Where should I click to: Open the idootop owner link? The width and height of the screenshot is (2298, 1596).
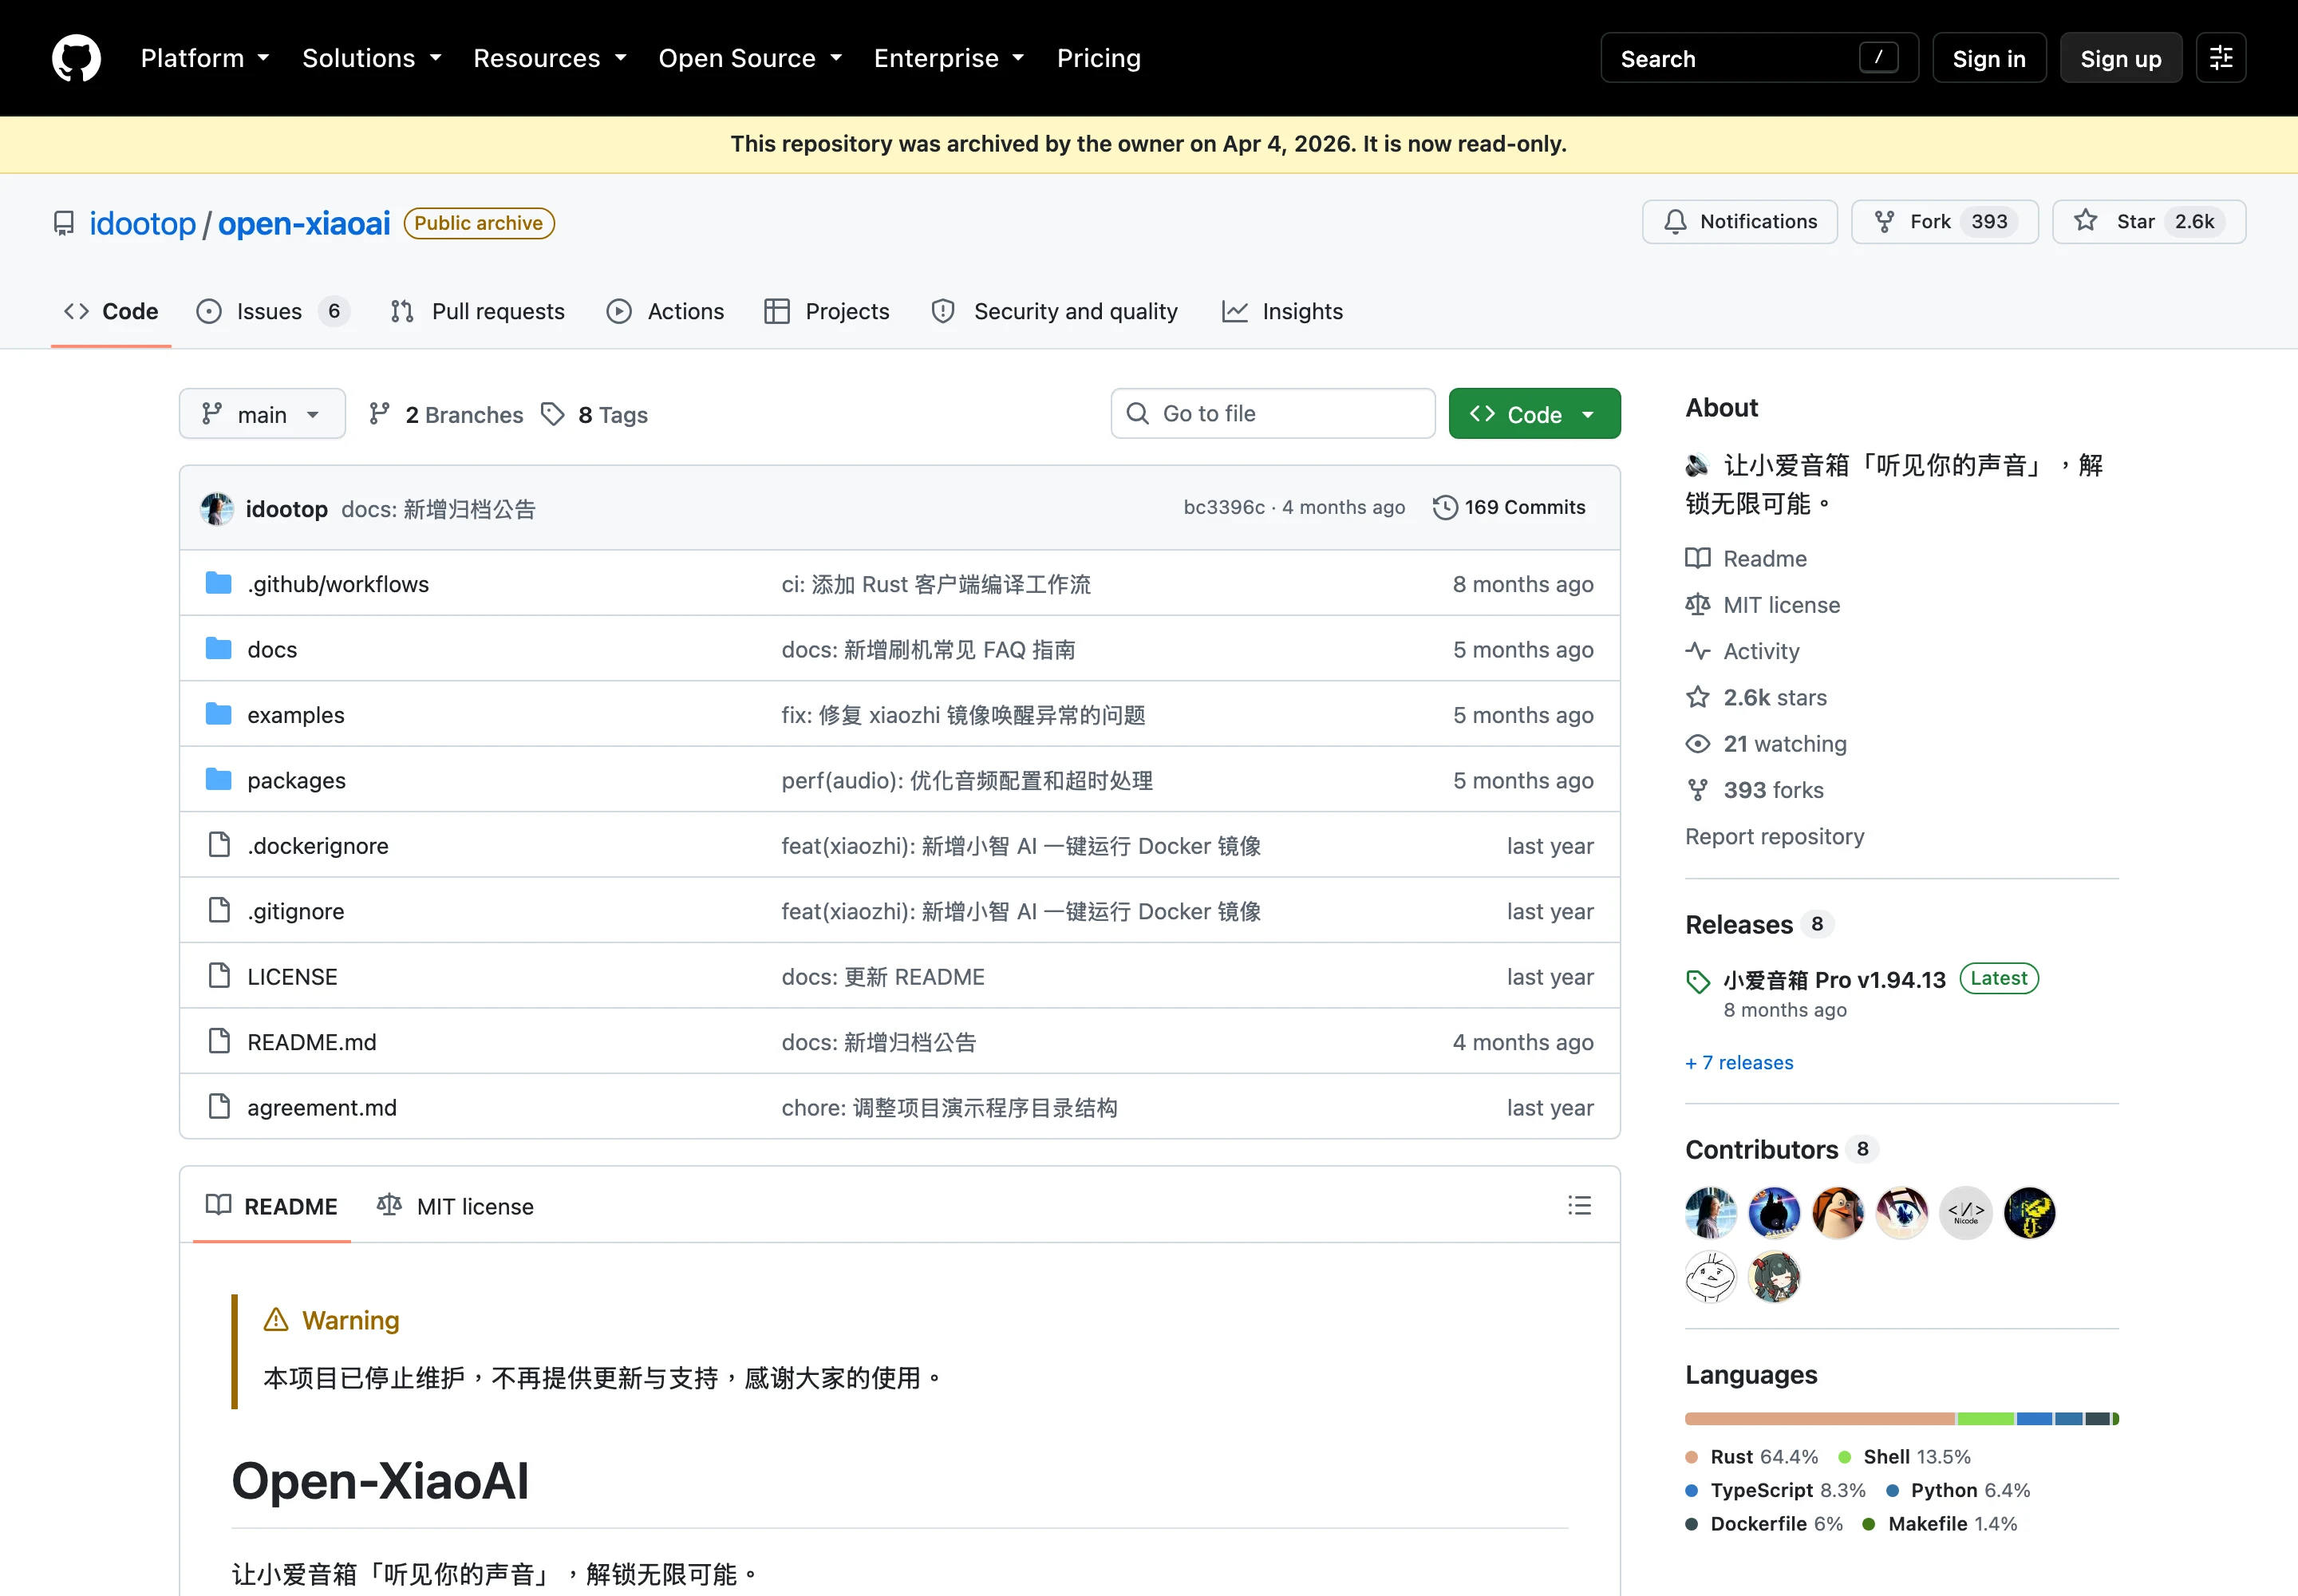pos(142,223)
